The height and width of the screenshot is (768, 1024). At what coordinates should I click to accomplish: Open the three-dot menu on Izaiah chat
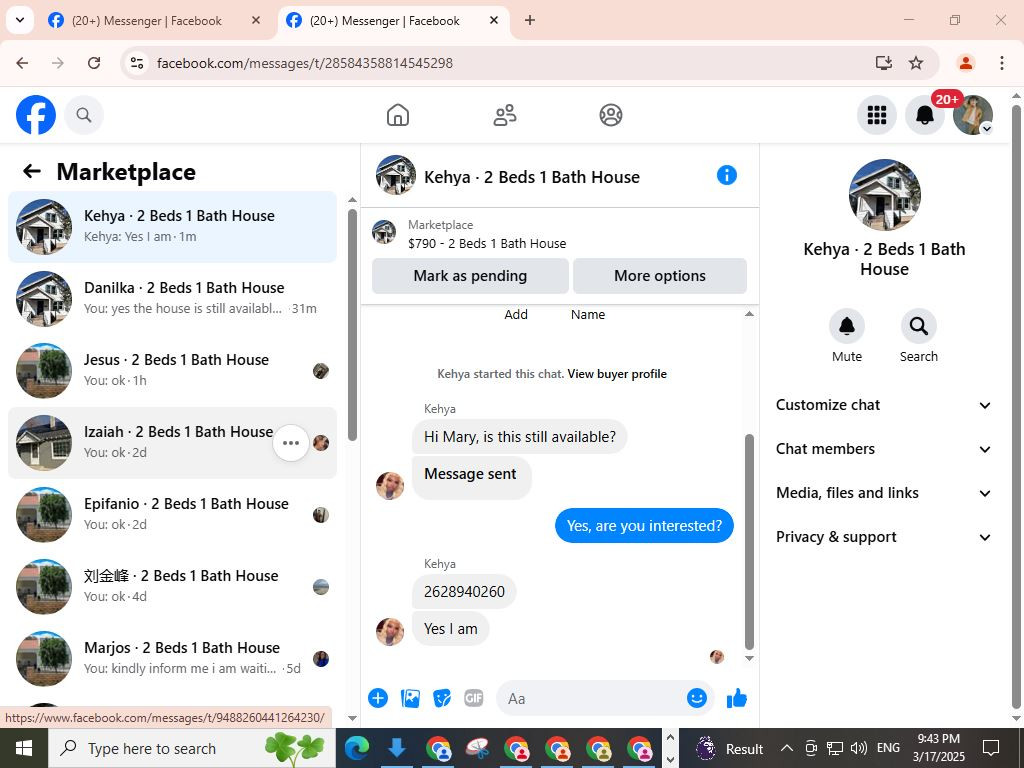[291, 443]
